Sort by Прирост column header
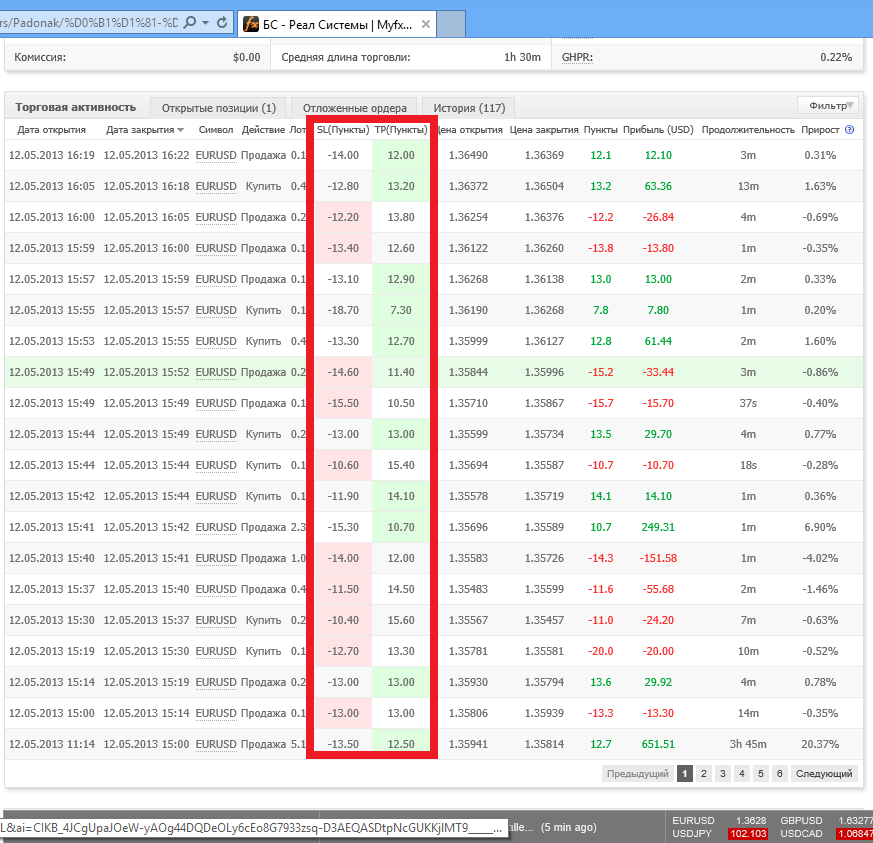The image size is (873, 843). coord(820,130)
